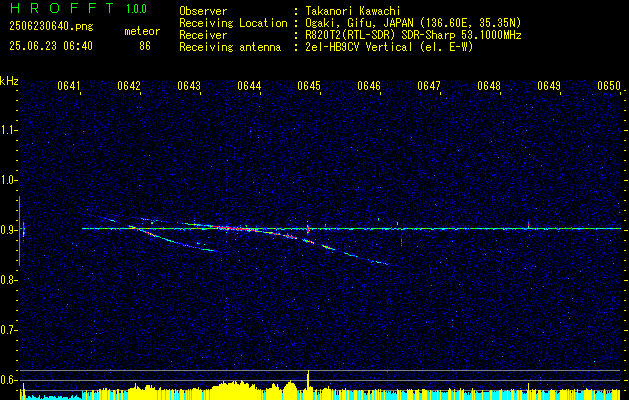Click the 0643 time axis label

[x=189, y=86]
